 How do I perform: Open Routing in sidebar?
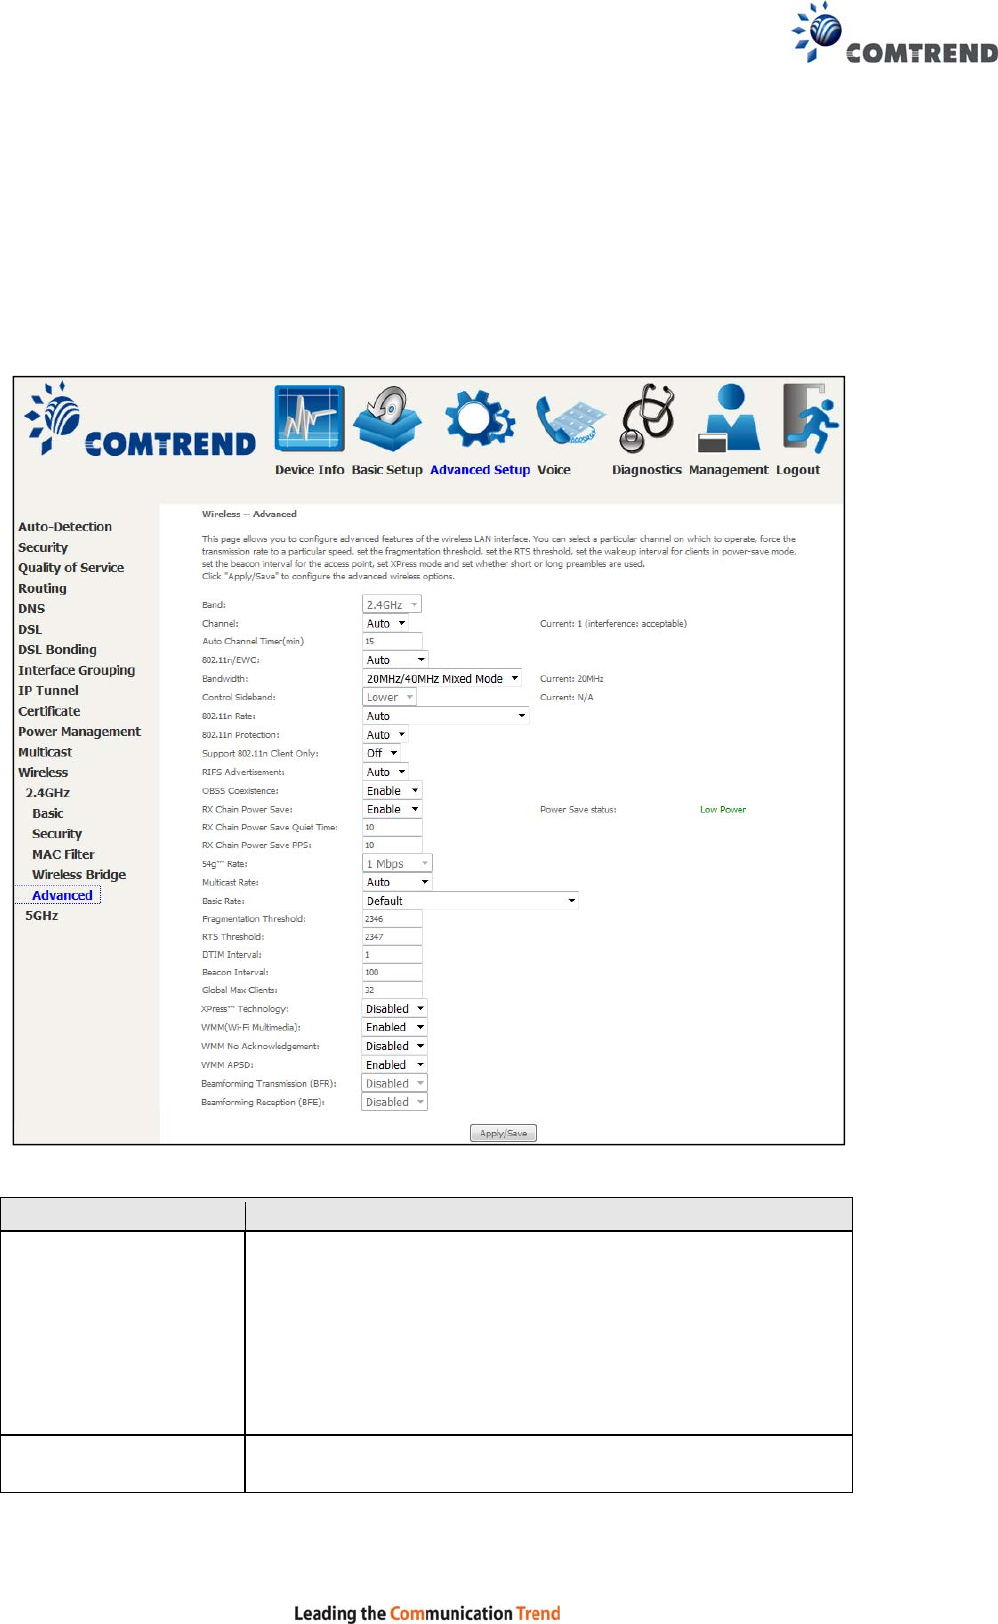point(42,589)
